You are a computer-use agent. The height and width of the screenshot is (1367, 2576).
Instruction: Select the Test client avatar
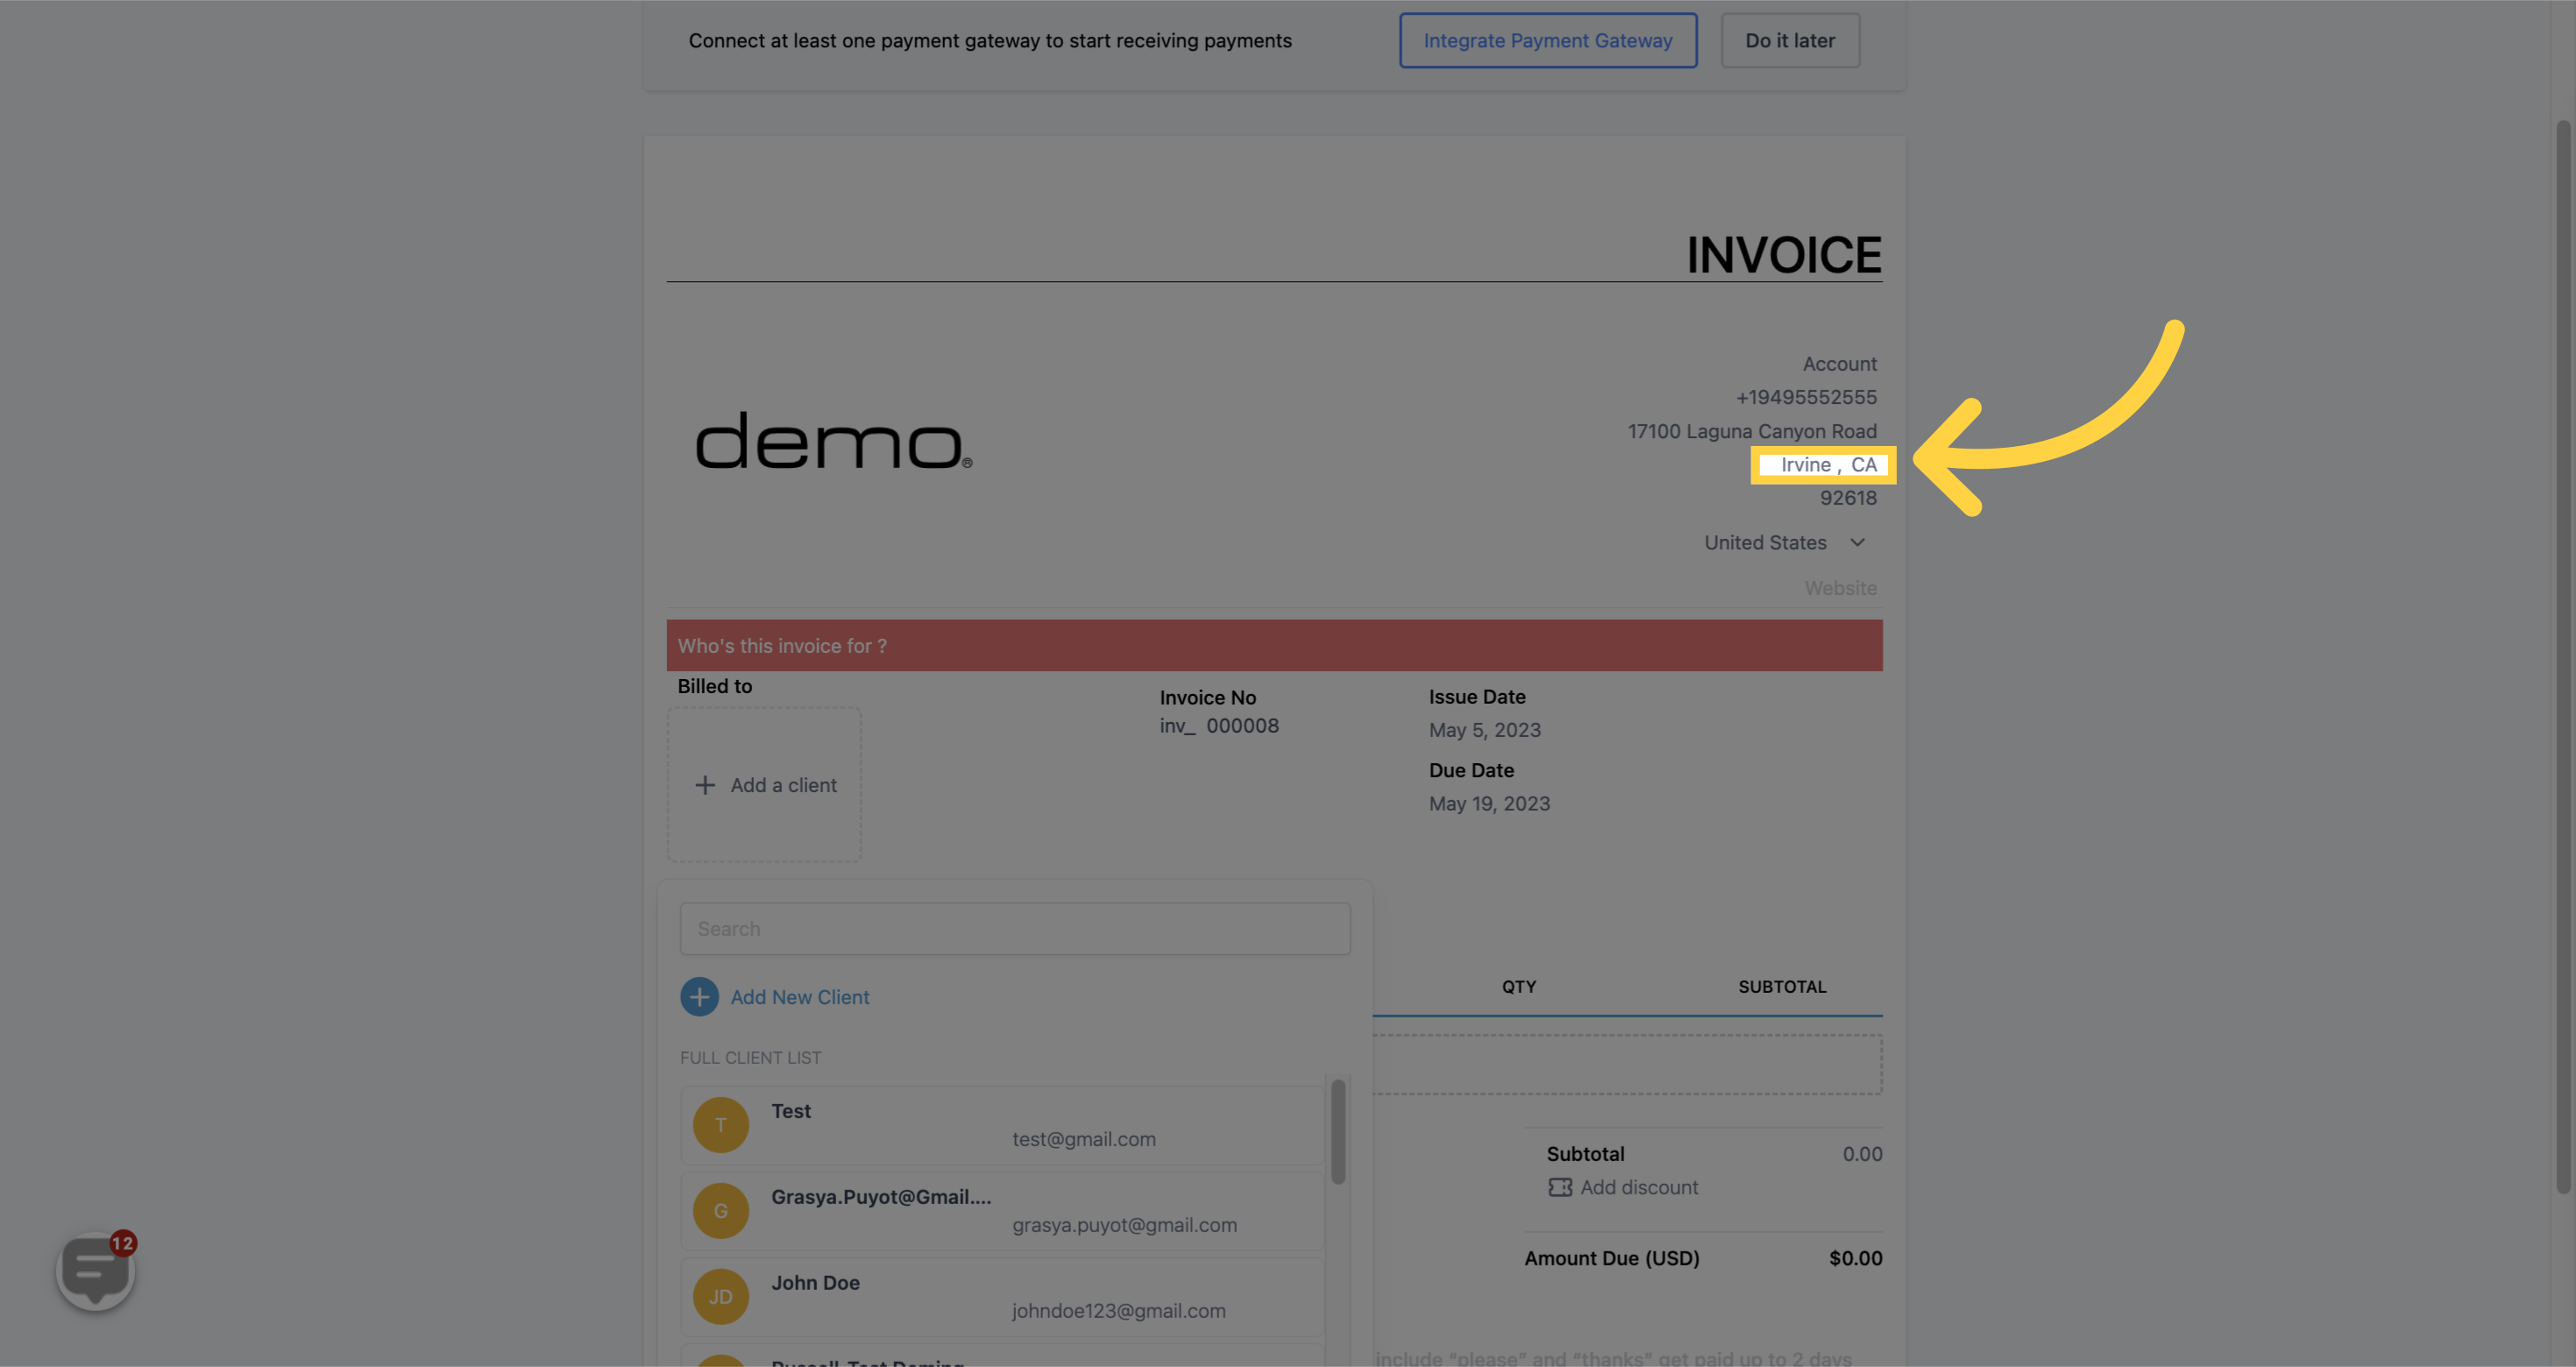point(720,1125)
